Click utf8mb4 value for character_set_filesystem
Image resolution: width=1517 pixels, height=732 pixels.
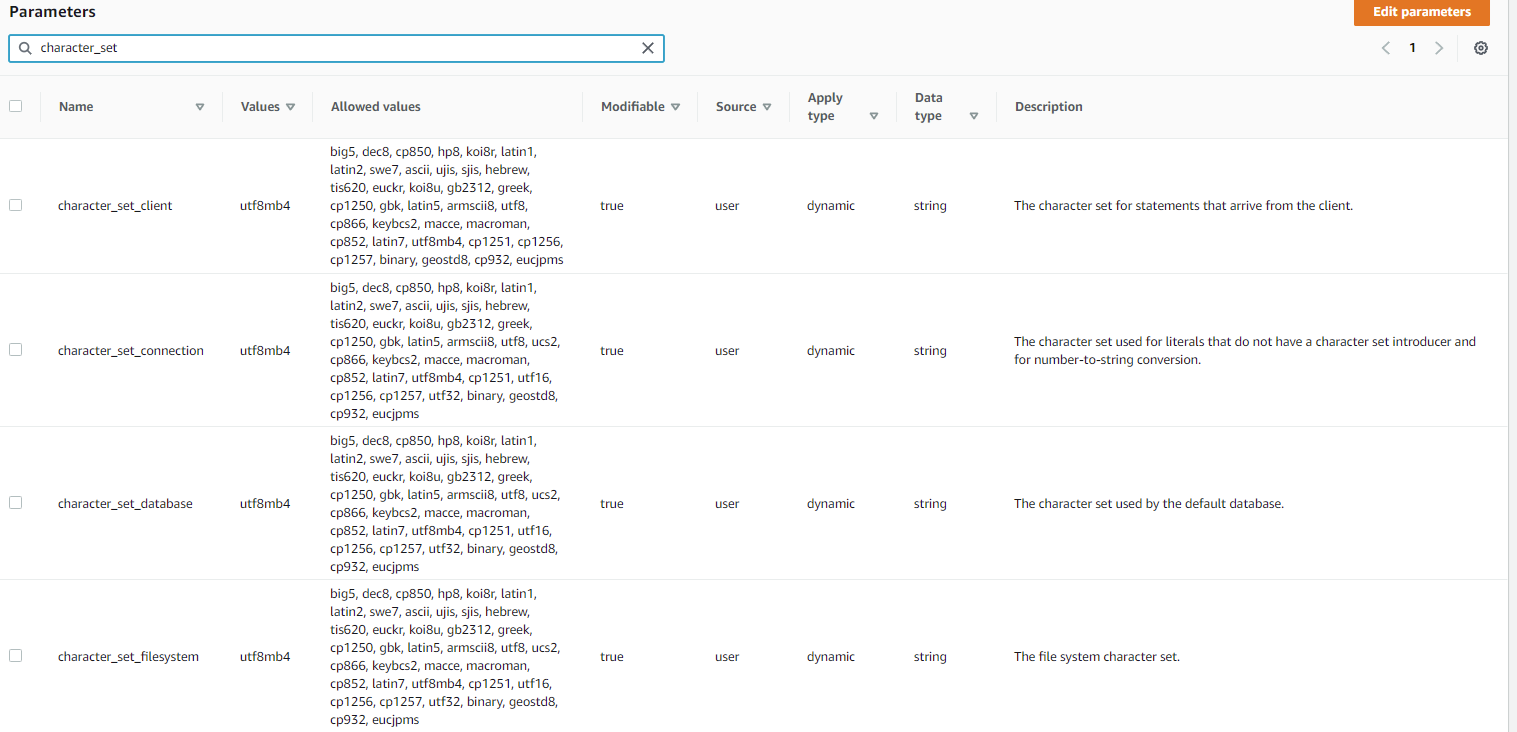pos(265,657)
